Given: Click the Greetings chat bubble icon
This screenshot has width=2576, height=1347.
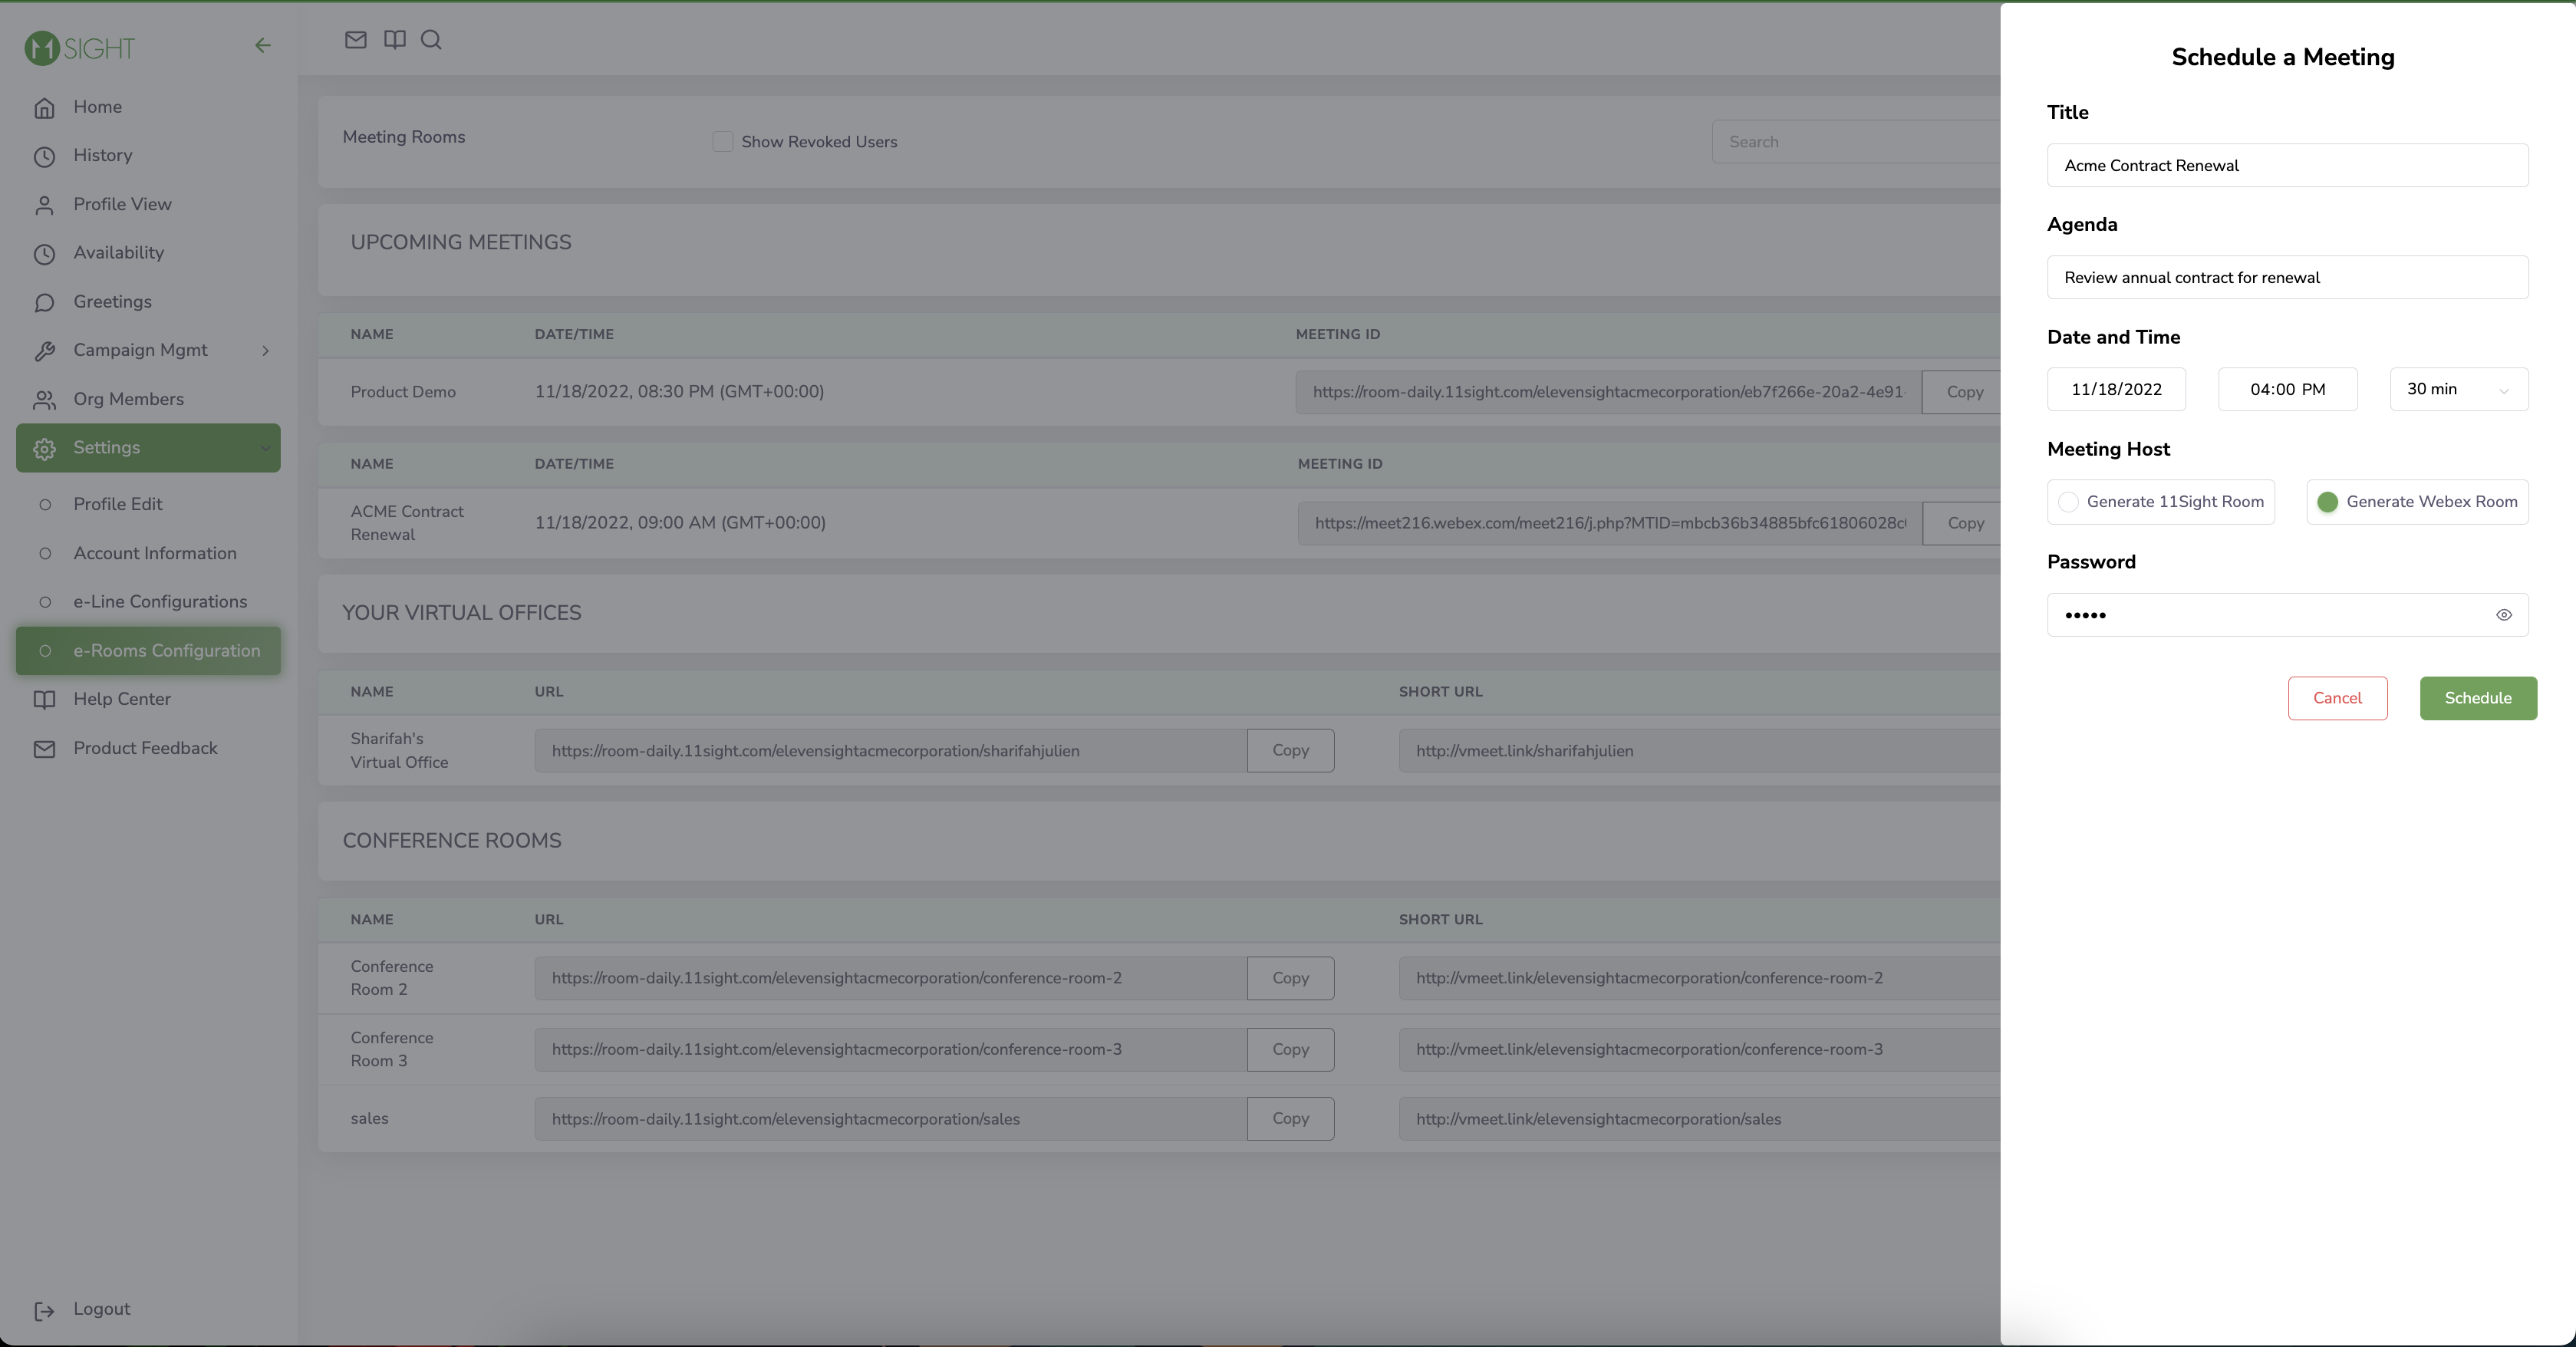Looking at the screenshot, I should [x=45, y=303].
